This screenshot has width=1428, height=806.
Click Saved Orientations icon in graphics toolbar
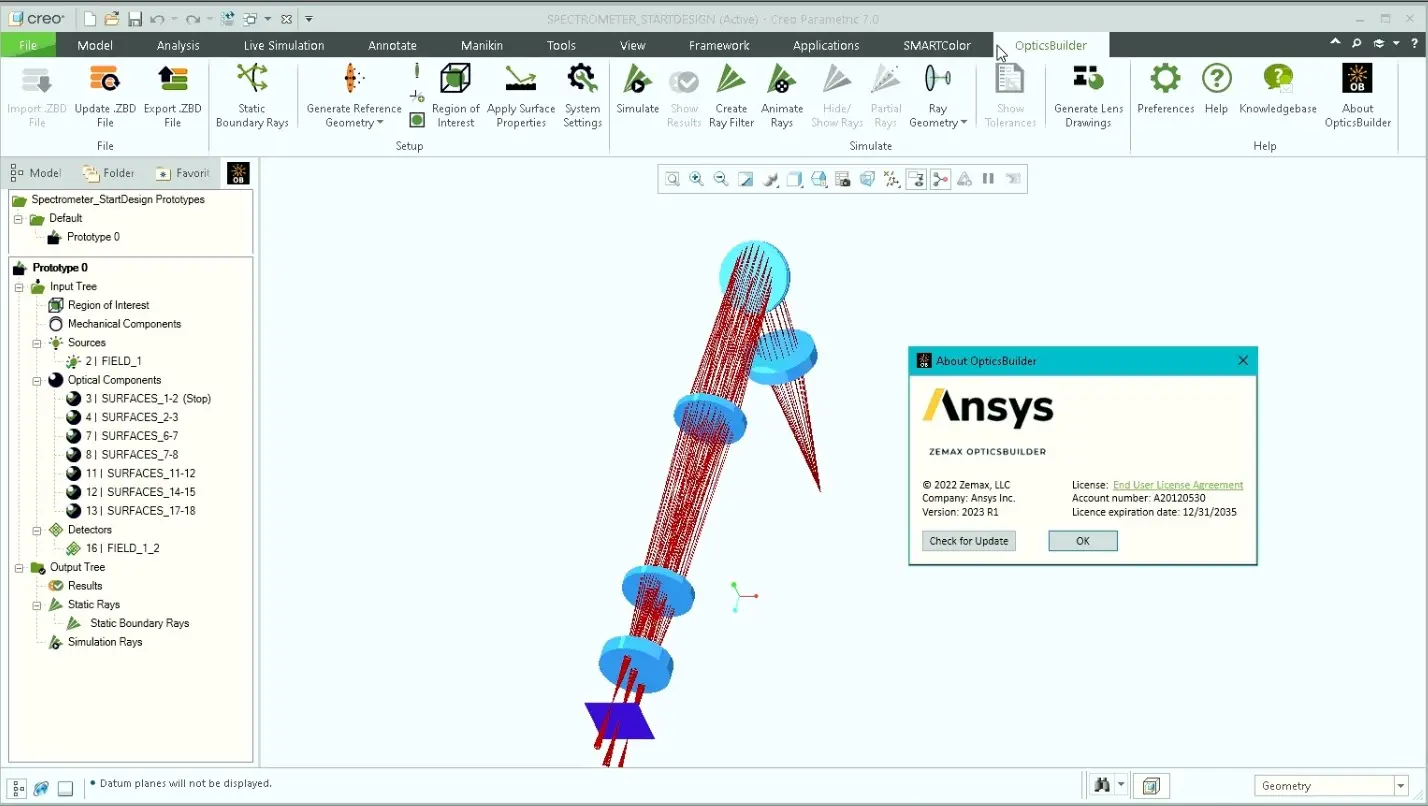tap(819, 179)
